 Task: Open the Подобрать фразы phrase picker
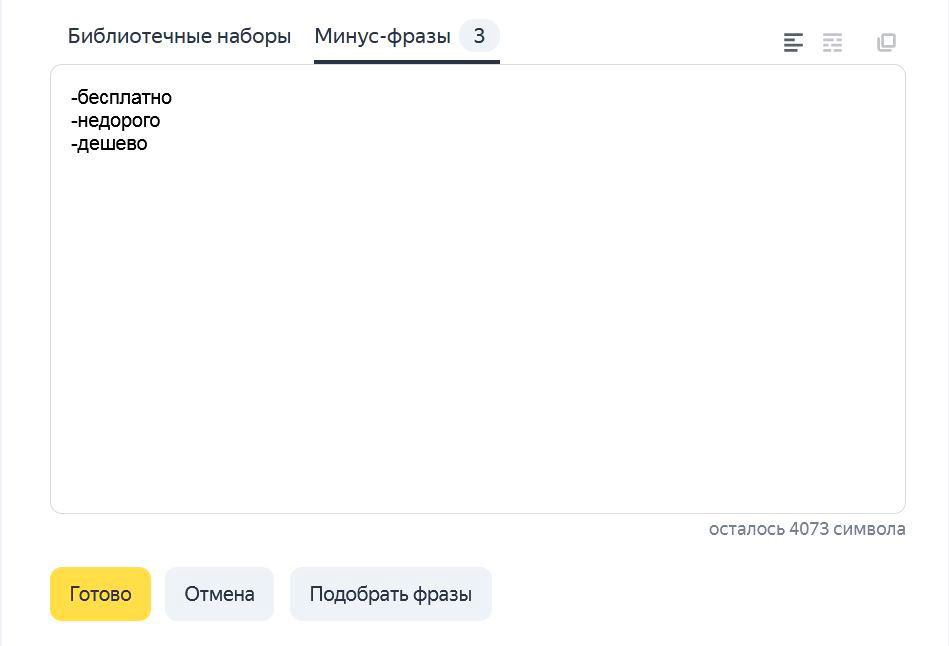390,593
